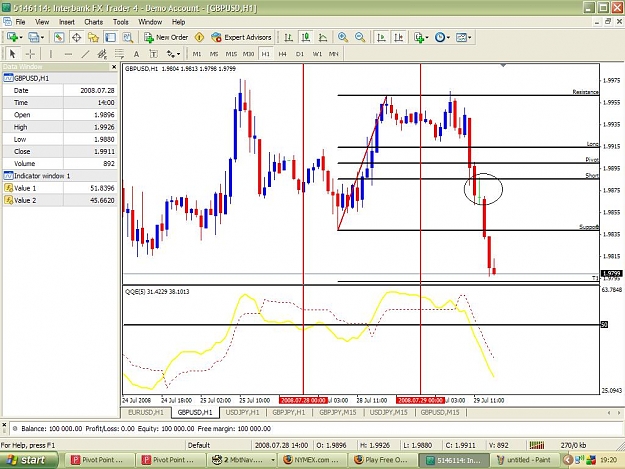625x469 pixels.
Task: Open the Profiles toolbar icon
Action: tap(33, 37)
